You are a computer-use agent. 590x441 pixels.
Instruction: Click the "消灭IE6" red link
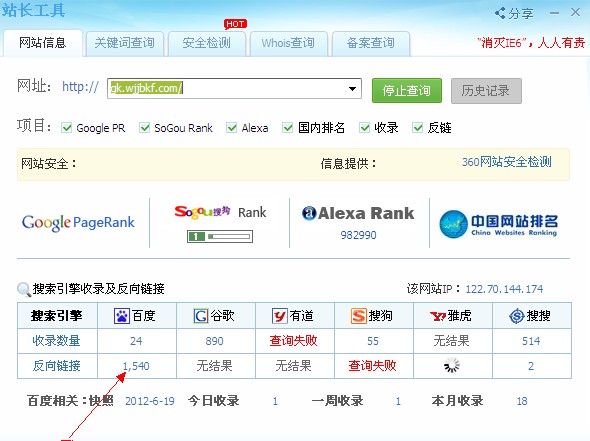coord(531,43)
